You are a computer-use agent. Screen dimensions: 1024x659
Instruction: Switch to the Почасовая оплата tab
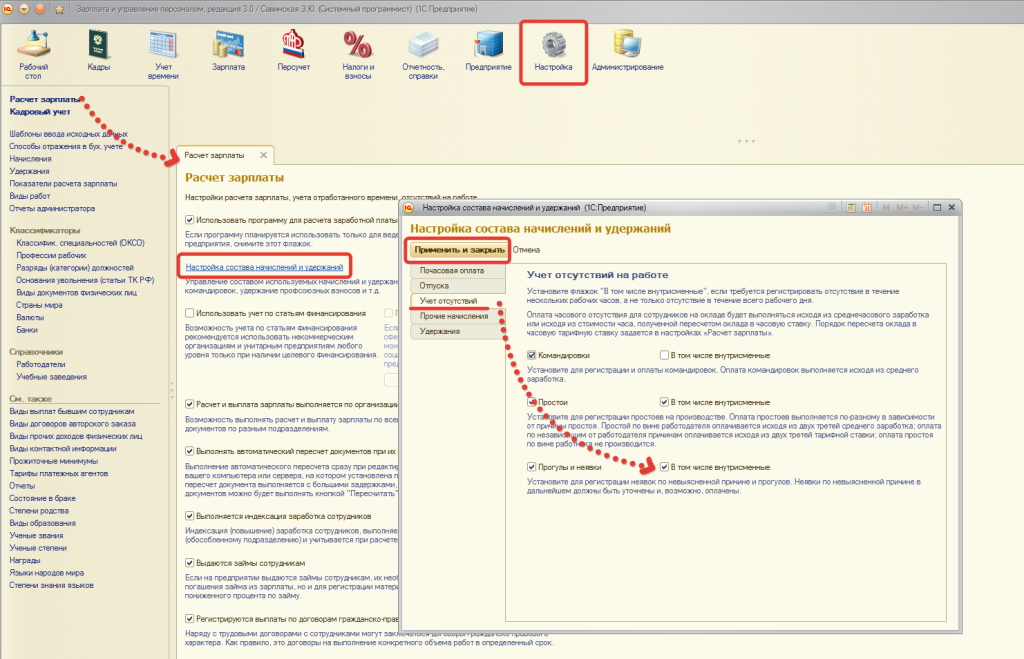point(458,270)
